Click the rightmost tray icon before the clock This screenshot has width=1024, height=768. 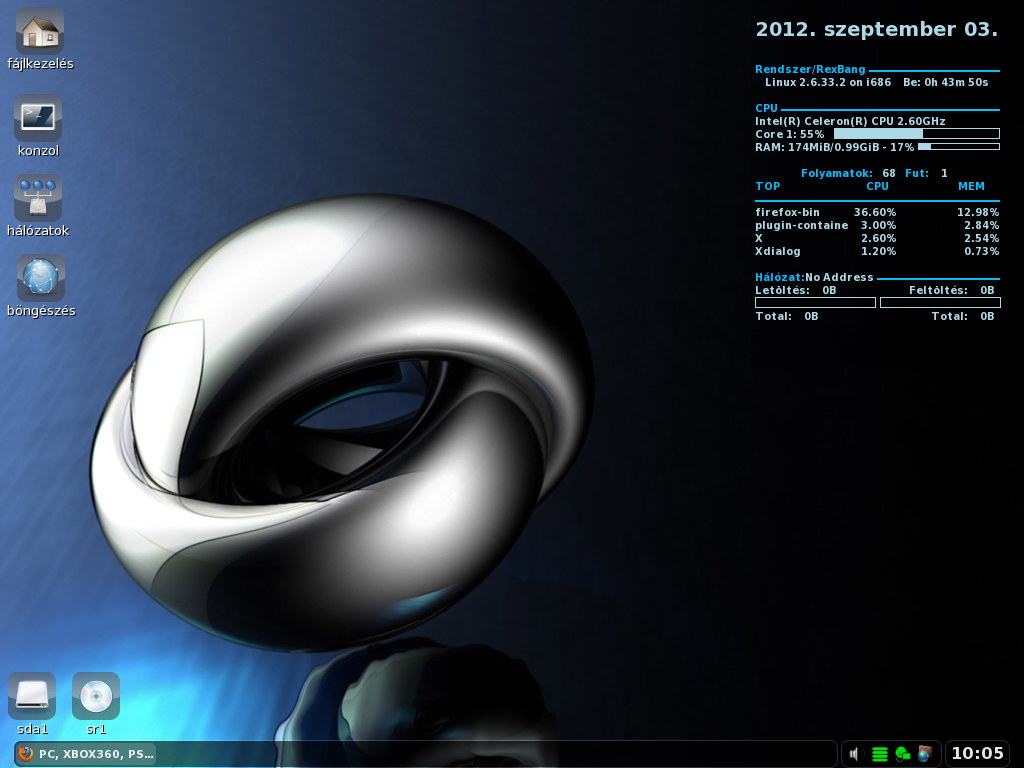pos(925,754)
